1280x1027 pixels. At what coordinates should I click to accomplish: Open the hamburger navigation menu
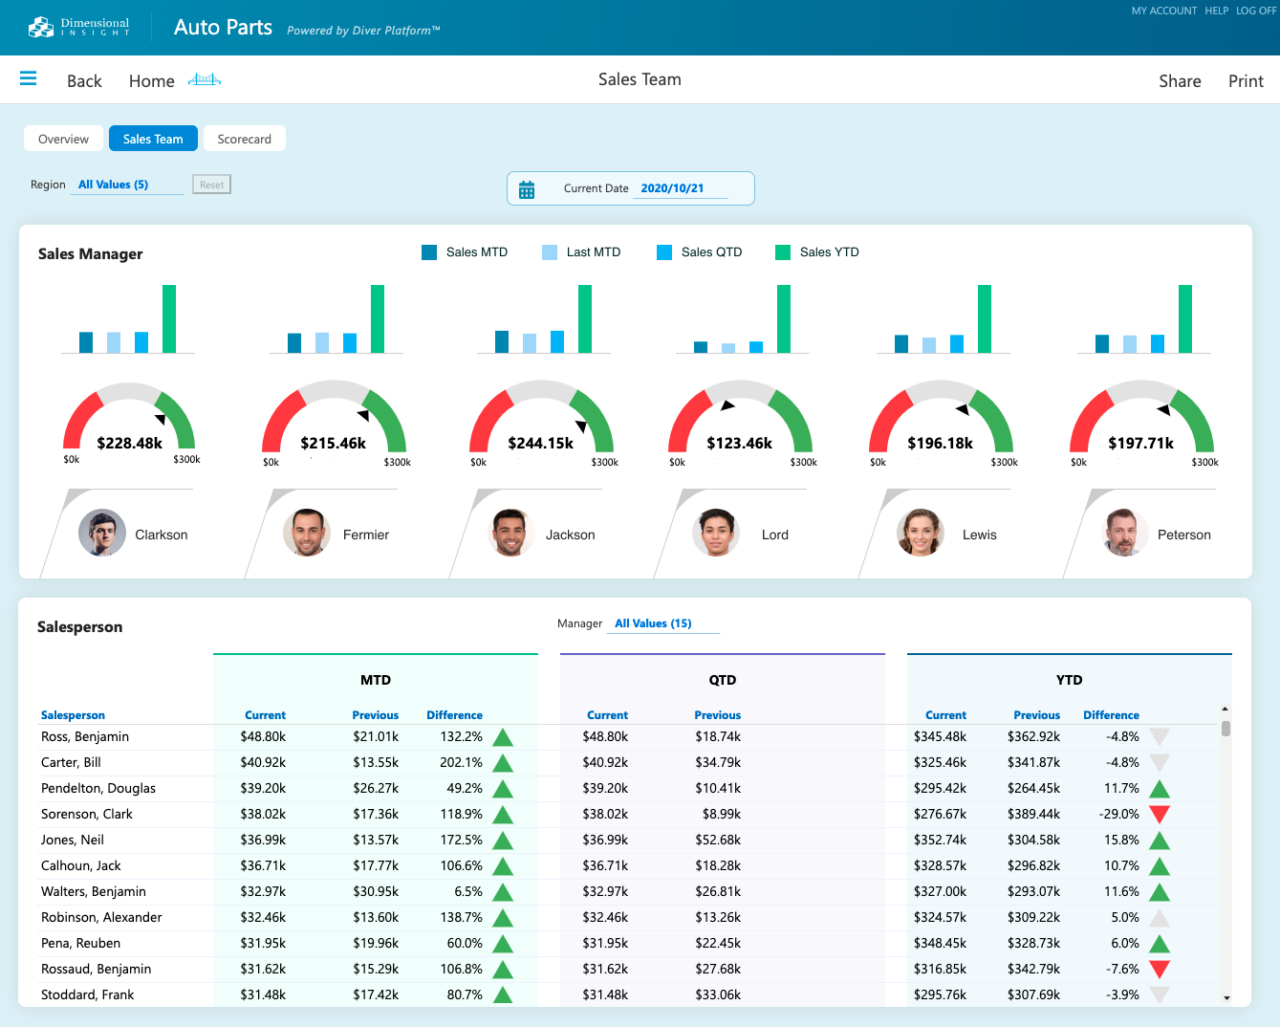27,79
